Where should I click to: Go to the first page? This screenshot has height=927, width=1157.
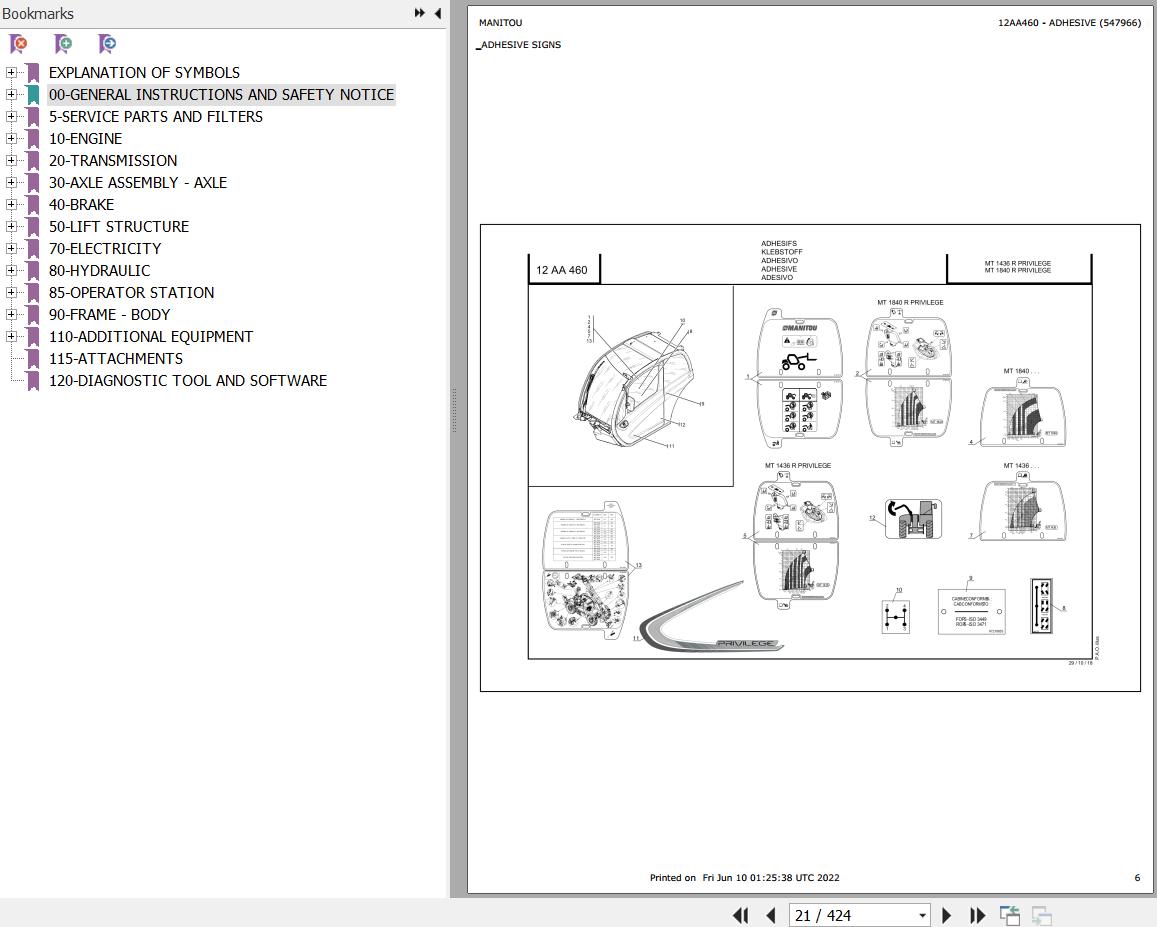tap(740, 915)
